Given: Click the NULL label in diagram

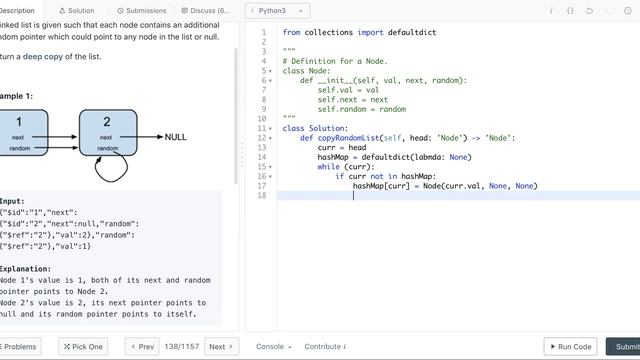Looking at the screenshot, I should coord(176,137).
